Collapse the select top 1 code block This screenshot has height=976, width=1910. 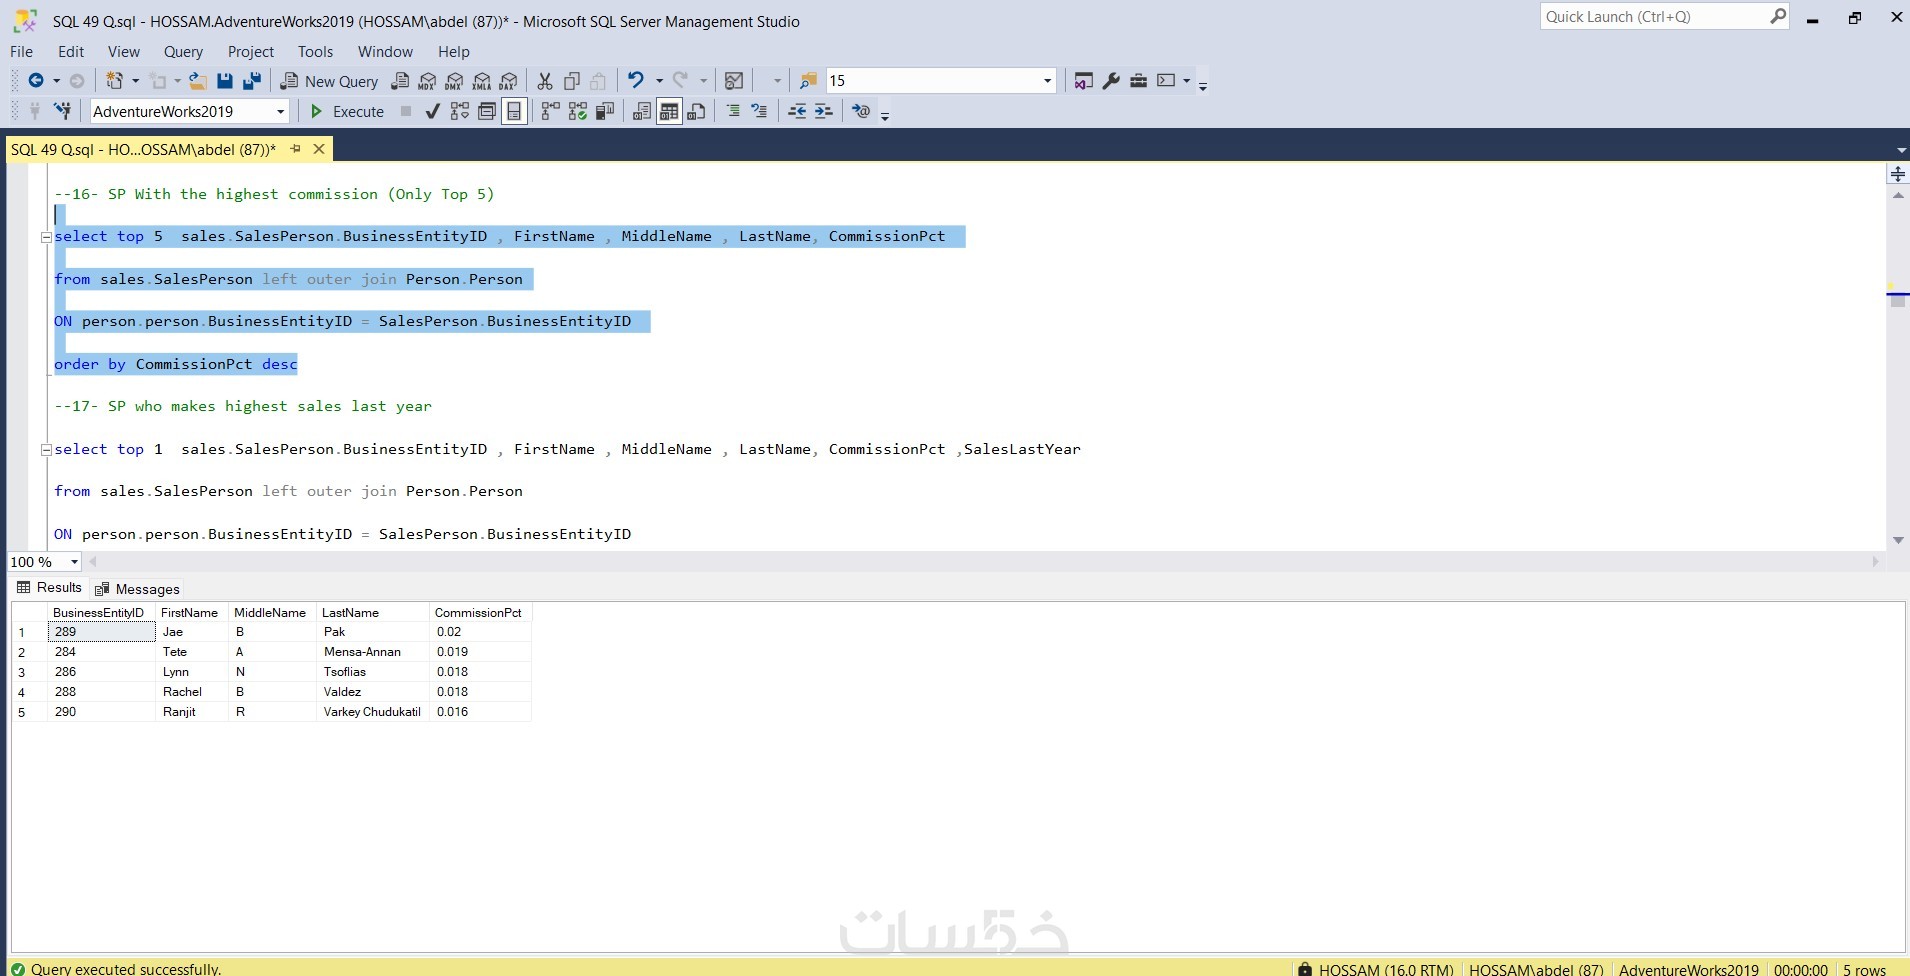click(x=46, y=450)
